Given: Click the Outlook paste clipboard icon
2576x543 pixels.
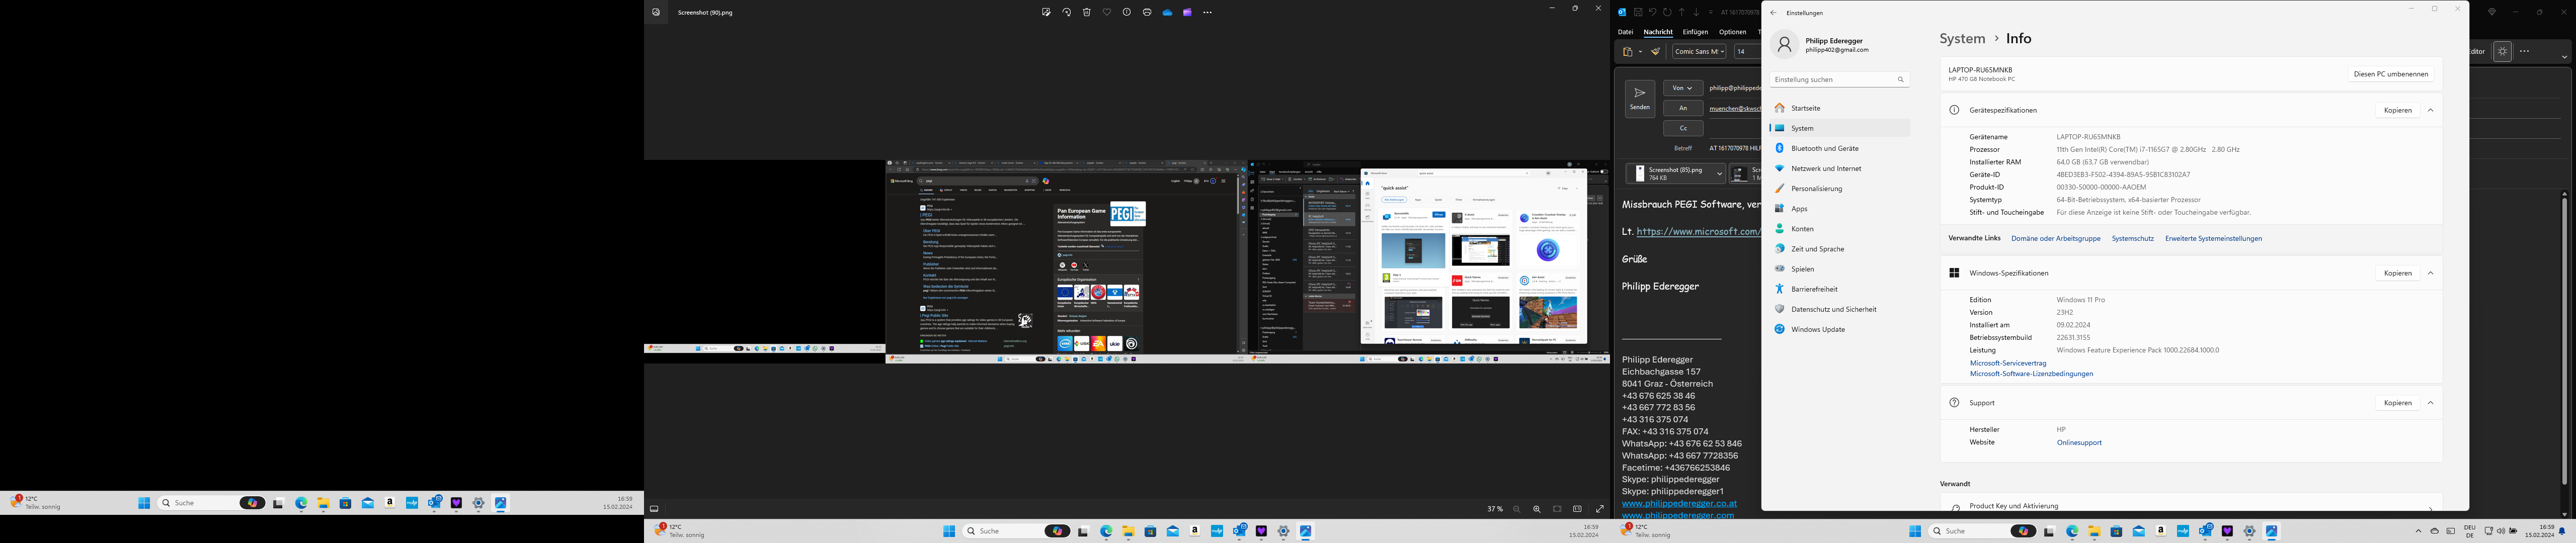Looking at the screenshot, I should click(1628, 52).
